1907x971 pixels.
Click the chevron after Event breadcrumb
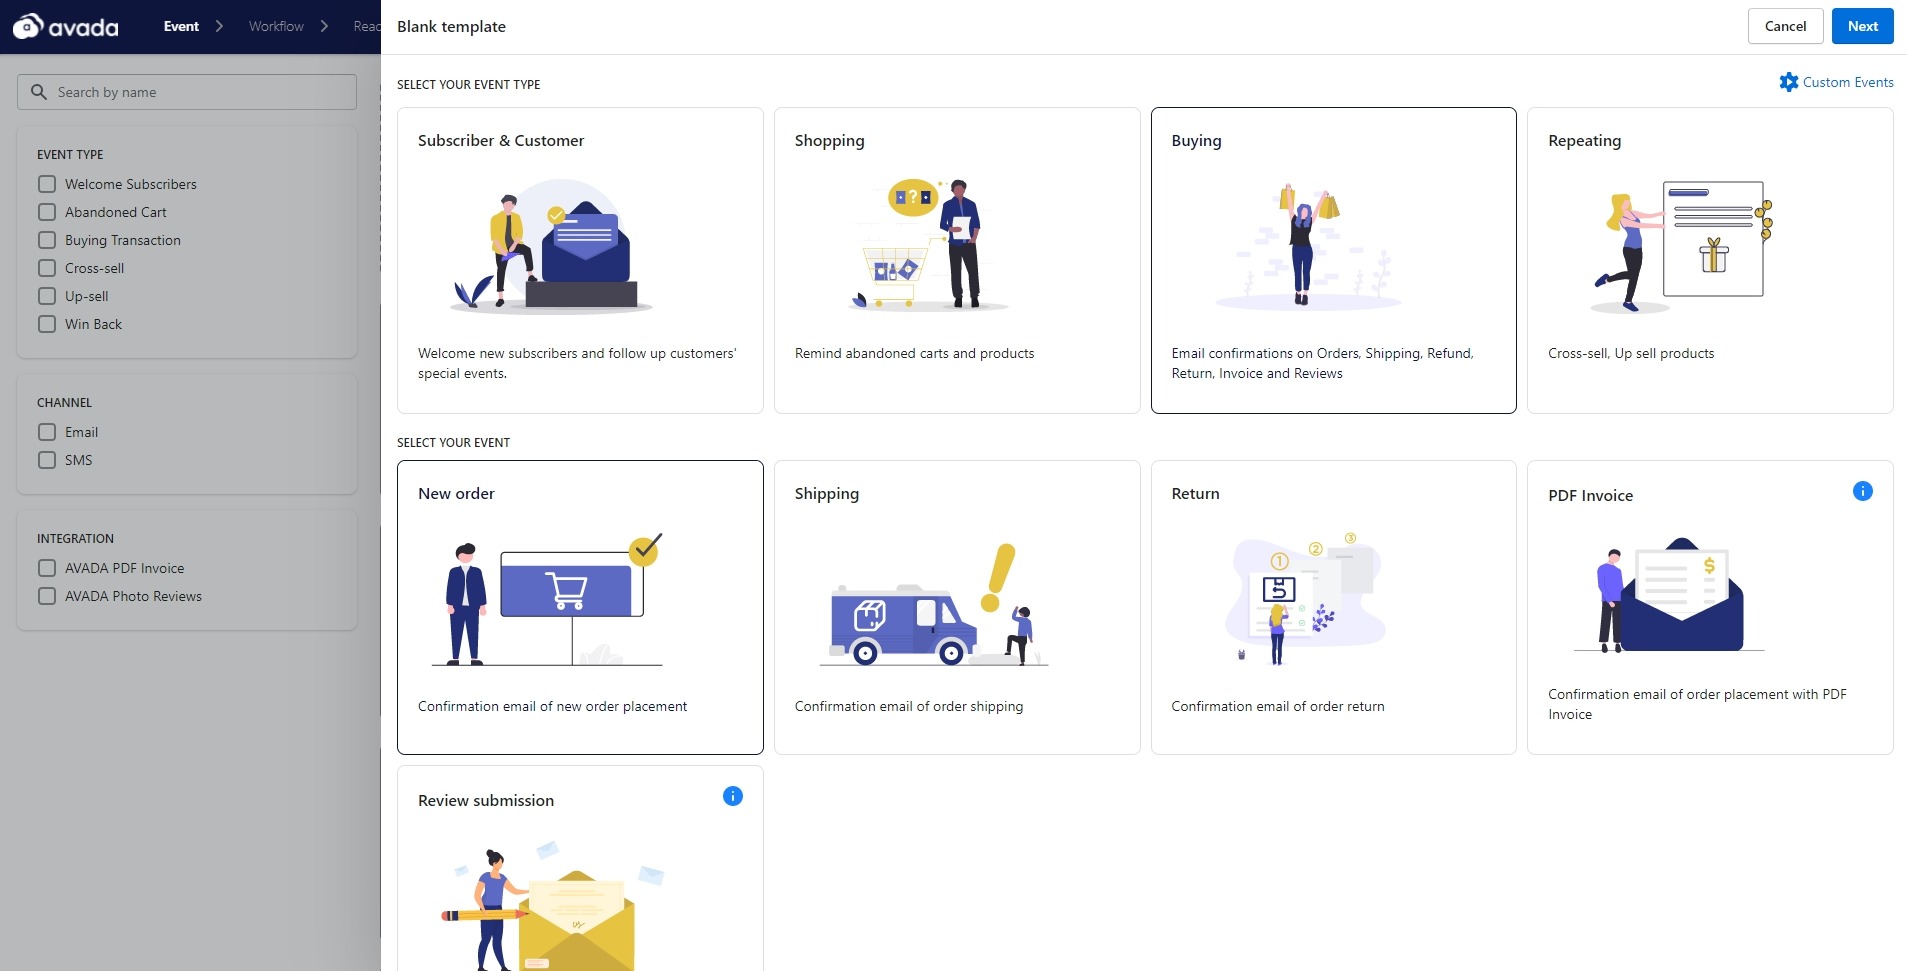tap(219, 26)
